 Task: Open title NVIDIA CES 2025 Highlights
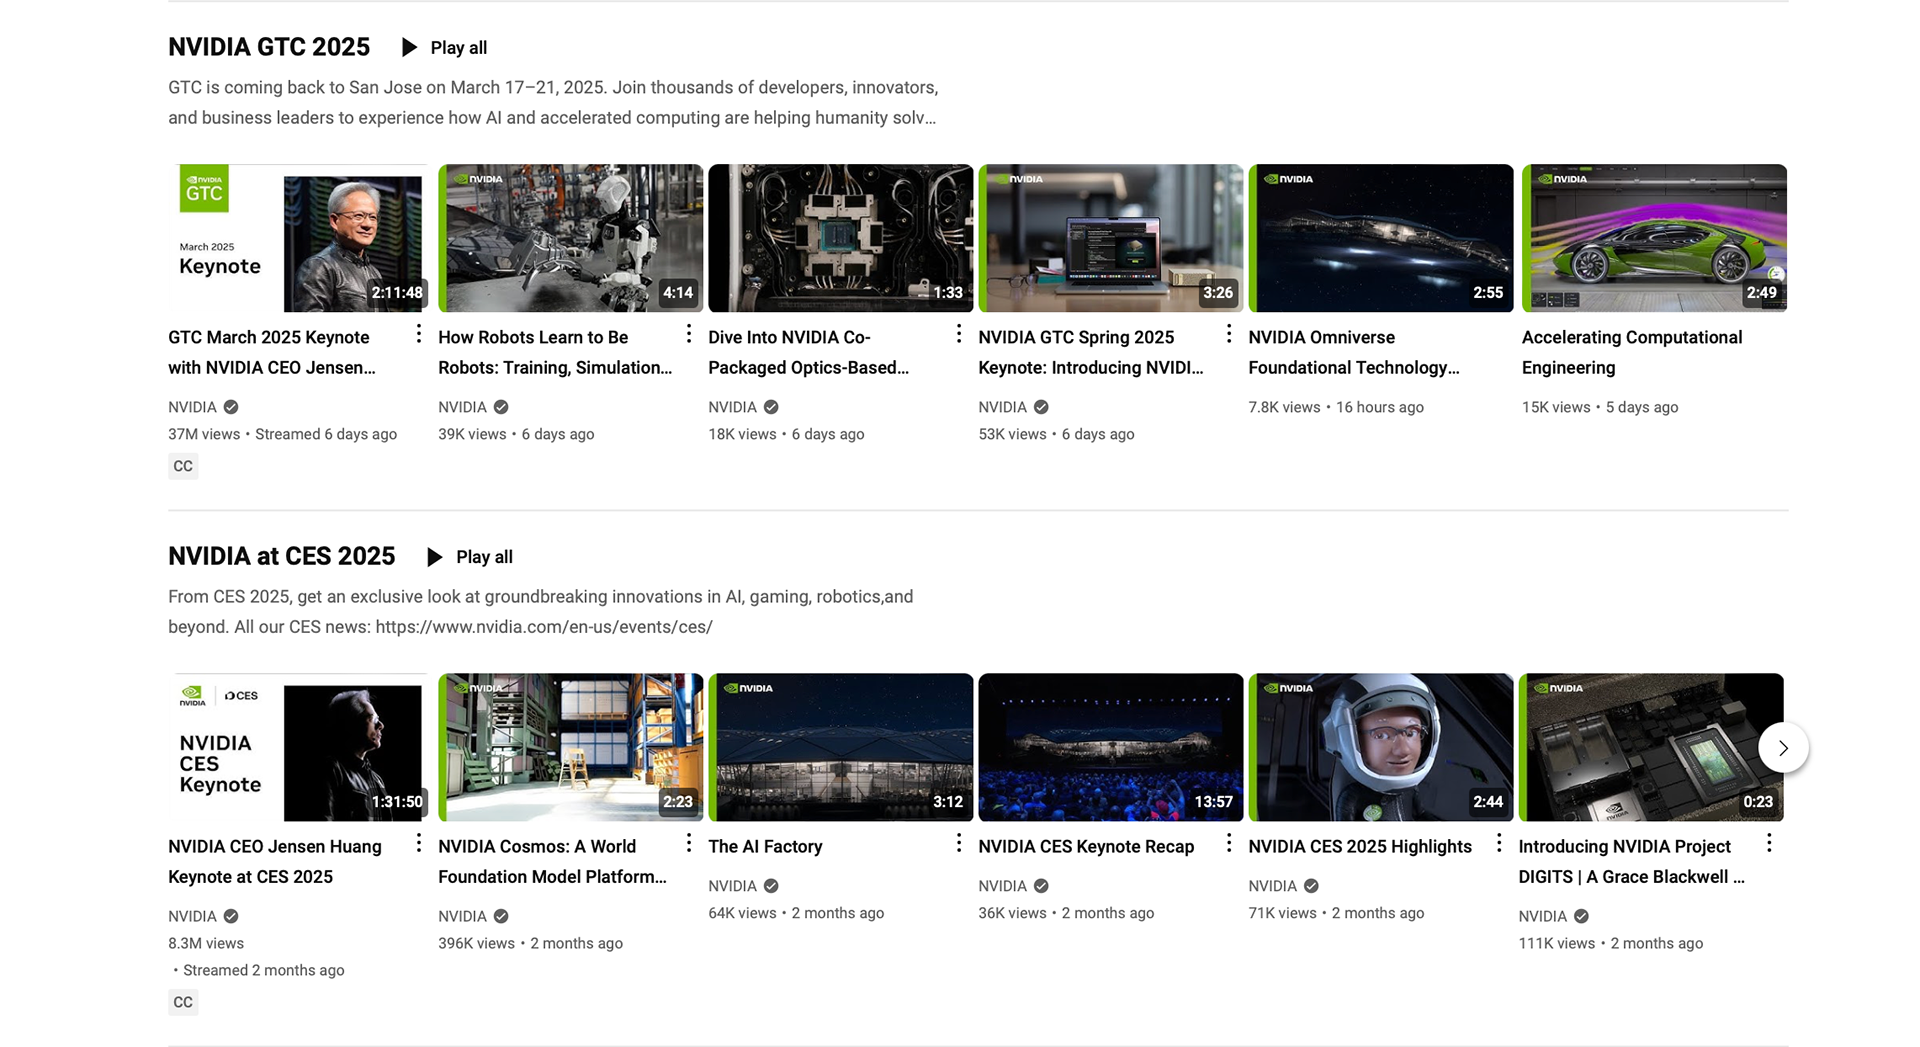click(x=1360, y=846)
